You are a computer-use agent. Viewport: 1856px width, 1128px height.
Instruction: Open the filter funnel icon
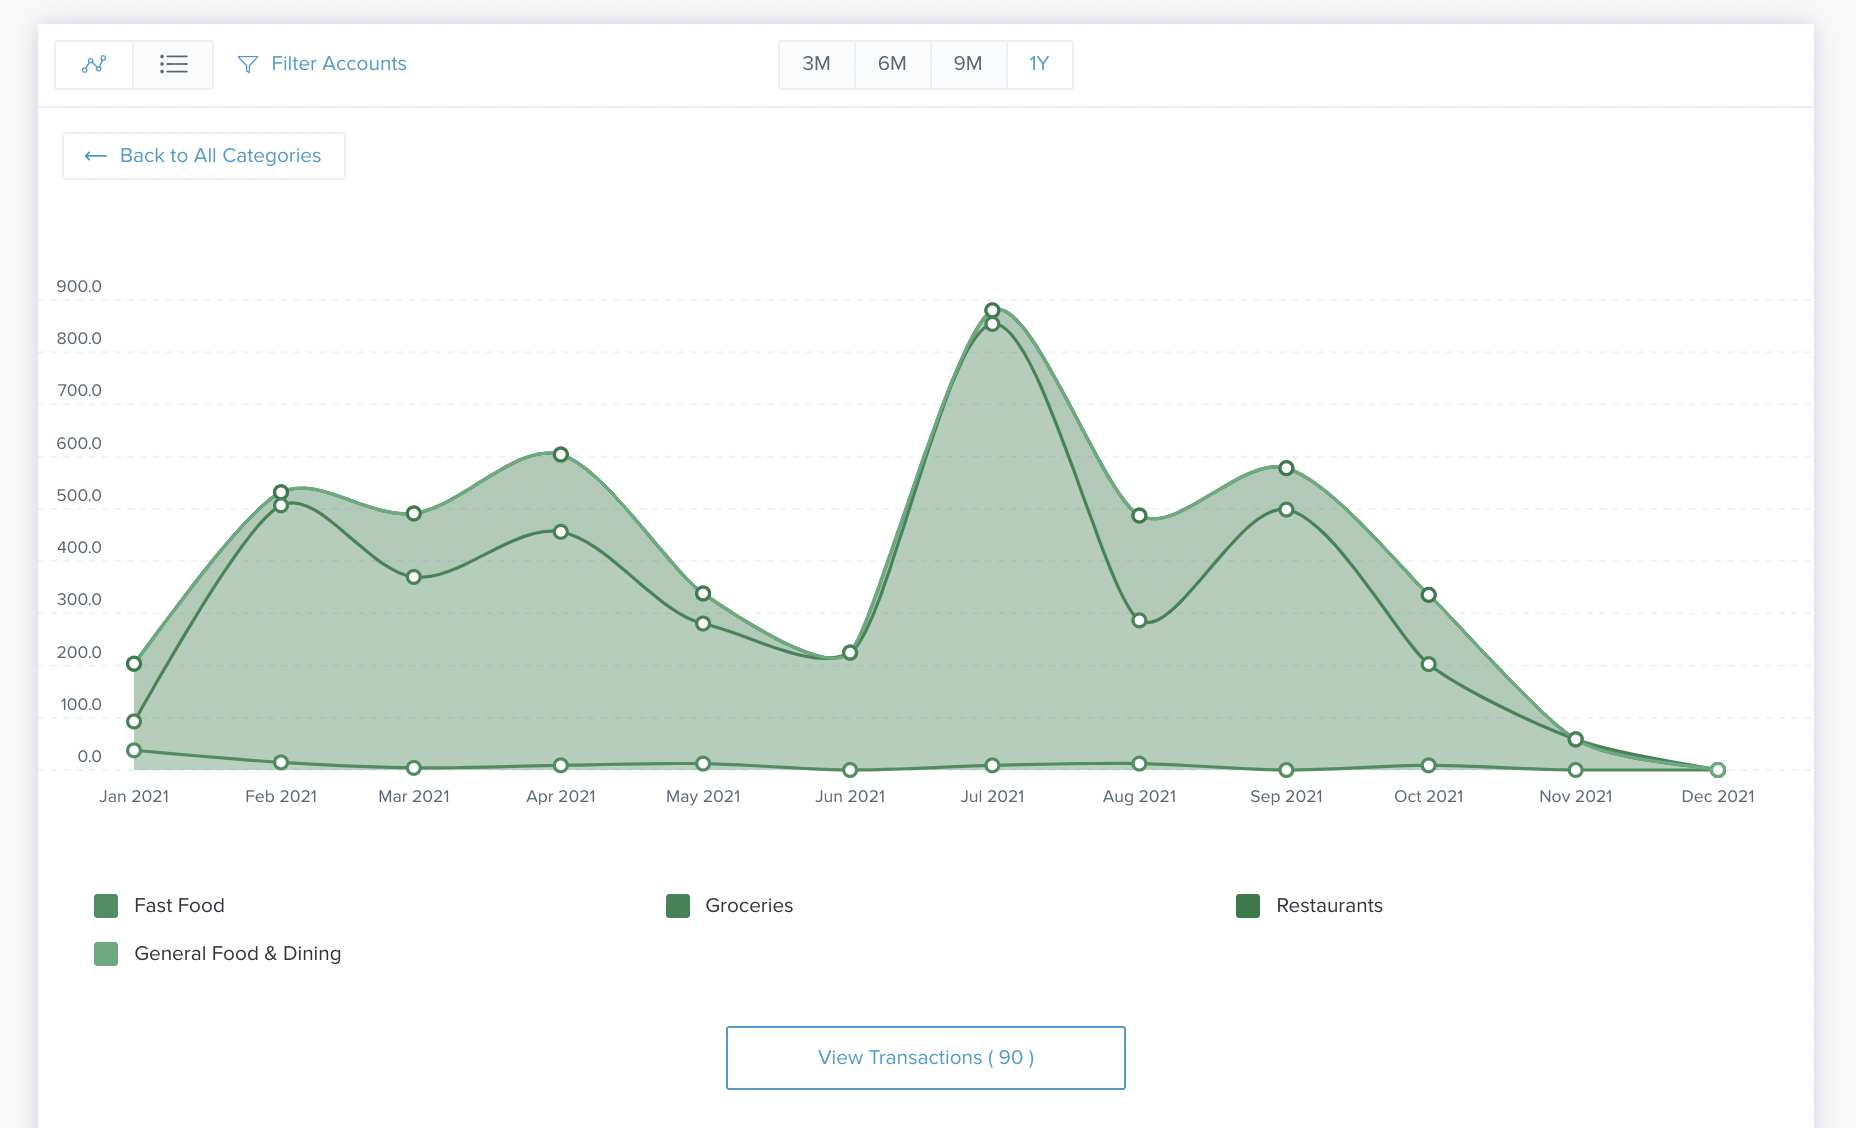pyautogui.click(x=248, y=64)
